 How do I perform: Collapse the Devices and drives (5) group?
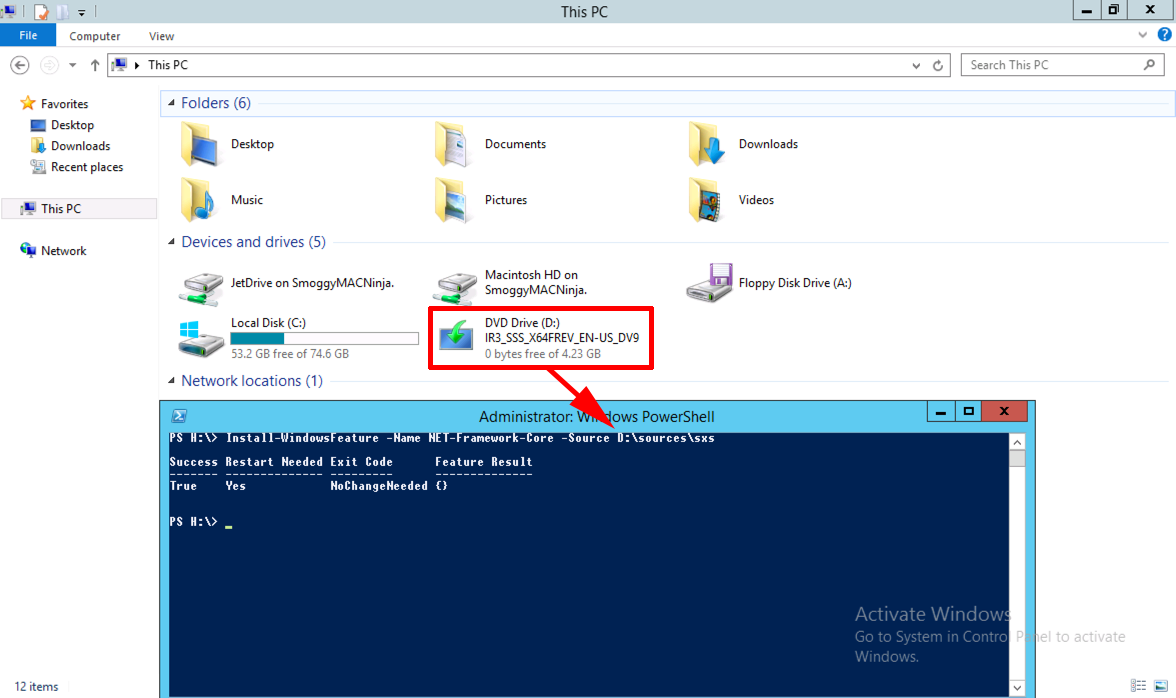pyautogui.click(x=171, y=241)
